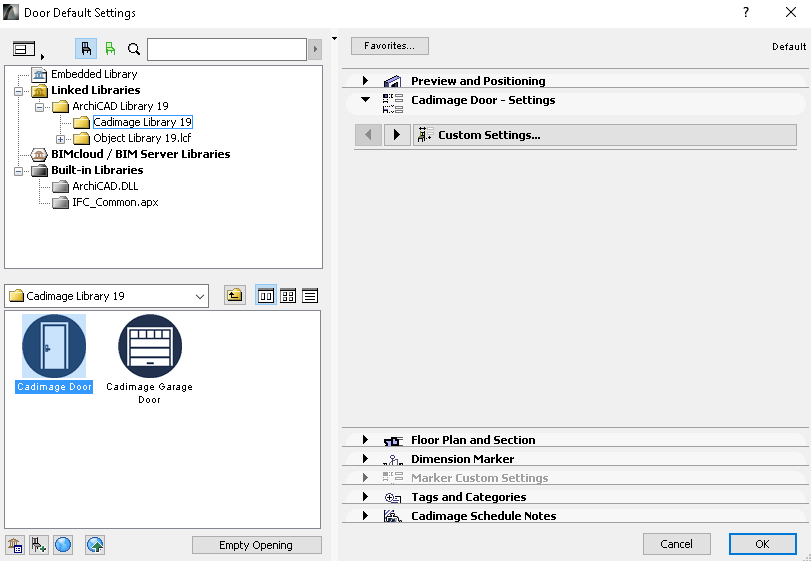
Task: Click the Cadimage Schedule Notes icon
Action: coord(393,516)
